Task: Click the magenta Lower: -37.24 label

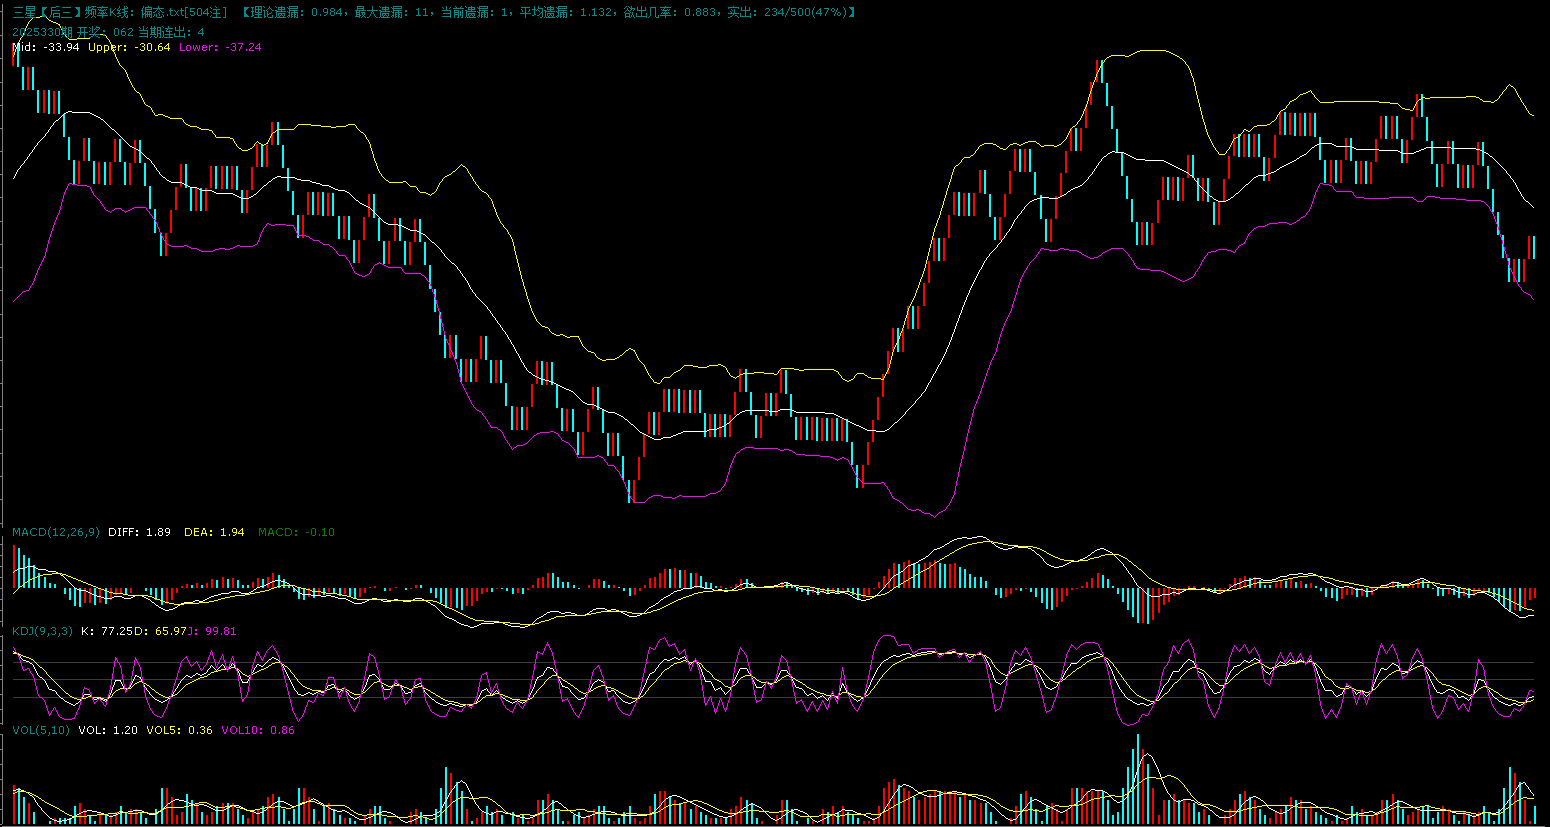Action: pos(220,47)
